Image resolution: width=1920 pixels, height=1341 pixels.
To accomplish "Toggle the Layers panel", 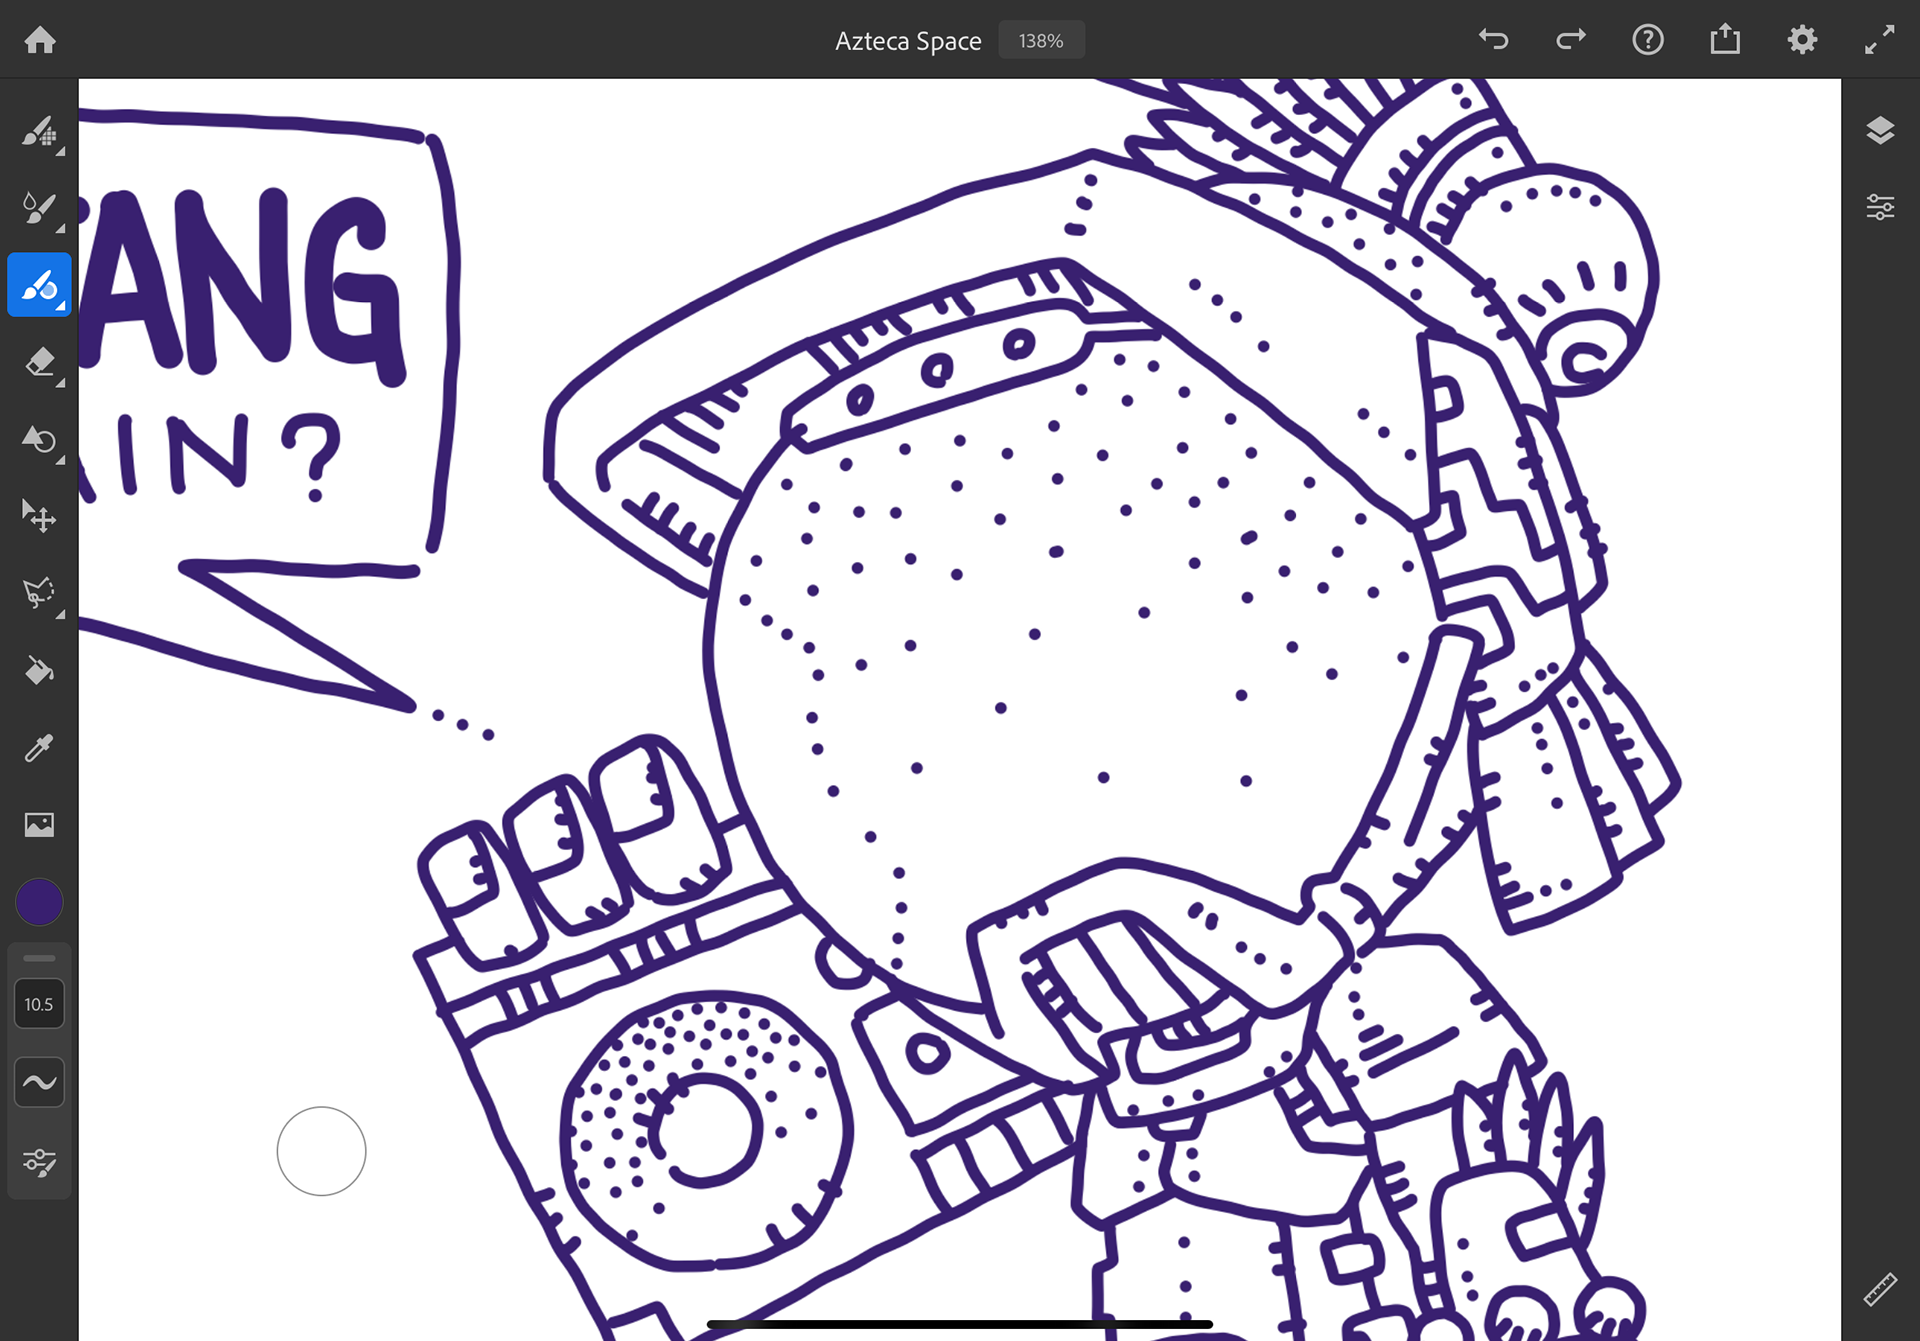I will tap(1880, 131).
